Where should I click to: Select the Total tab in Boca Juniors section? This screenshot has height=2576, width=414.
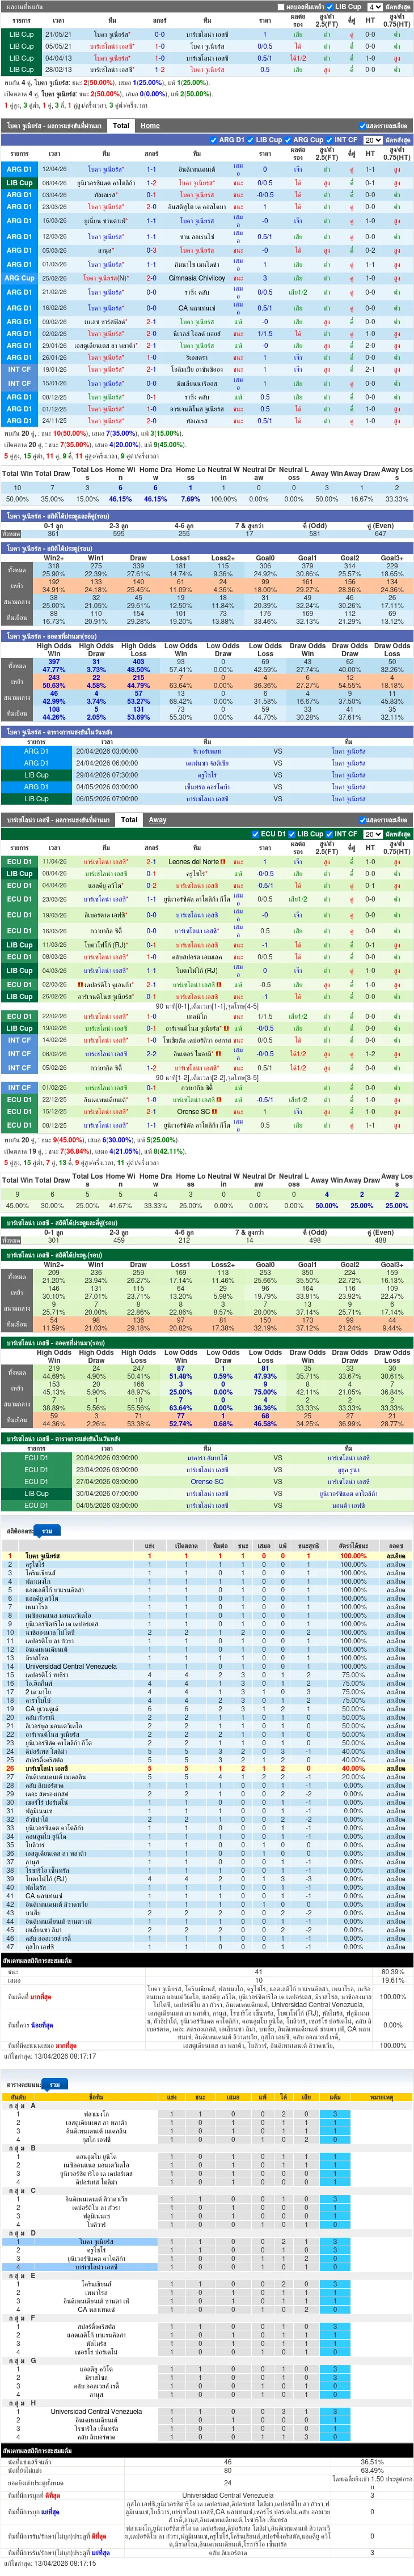pyautogui.click(x=121, y=126)
